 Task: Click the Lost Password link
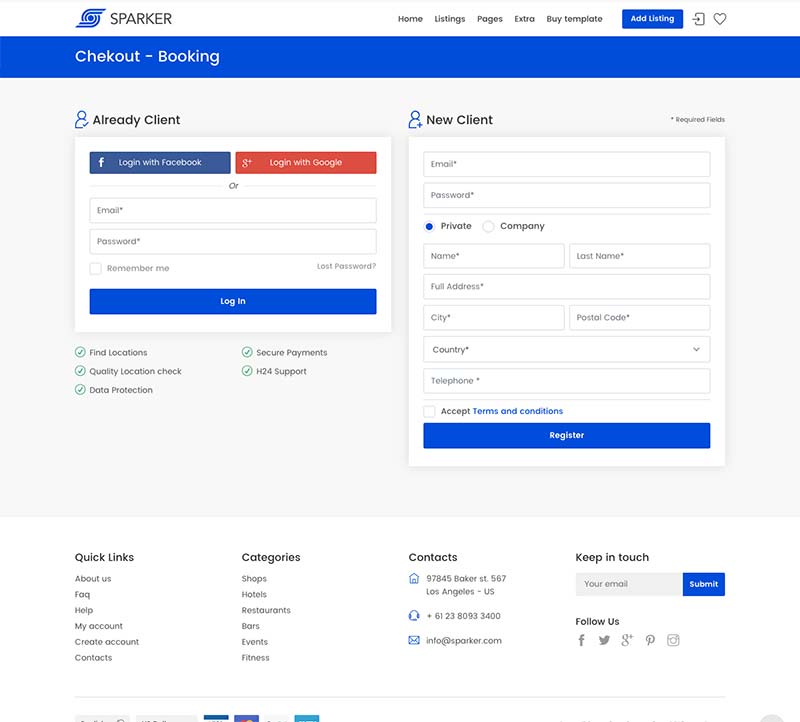coord(346,267)
